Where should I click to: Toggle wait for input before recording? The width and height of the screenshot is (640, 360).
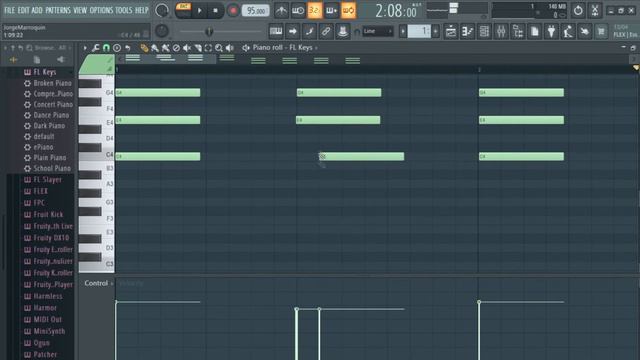298,11
